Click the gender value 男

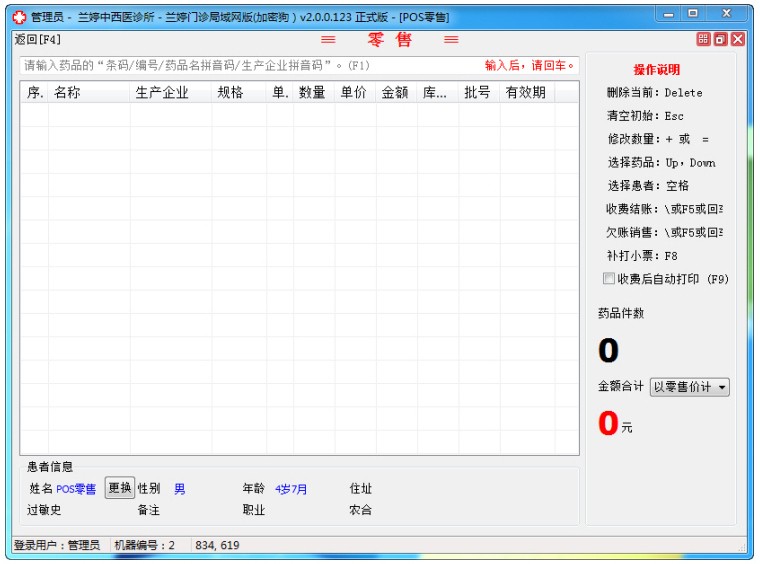pos(179,489)
